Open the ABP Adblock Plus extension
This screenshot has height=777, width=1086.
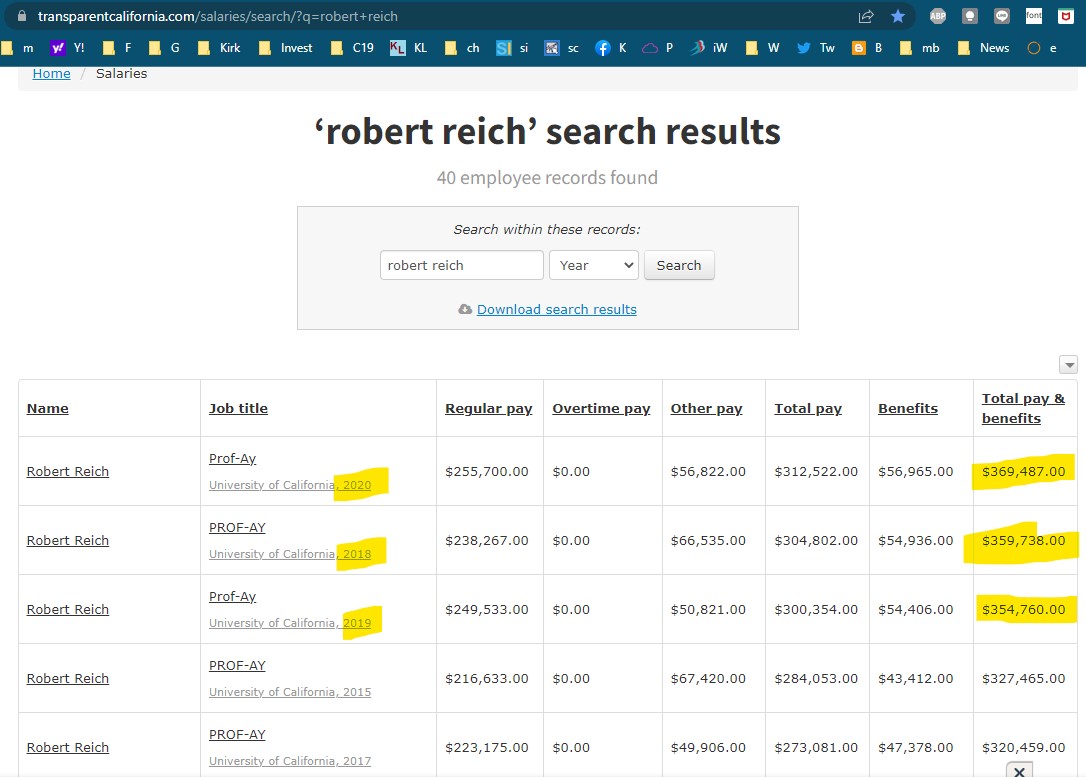(x=937, y=16)
